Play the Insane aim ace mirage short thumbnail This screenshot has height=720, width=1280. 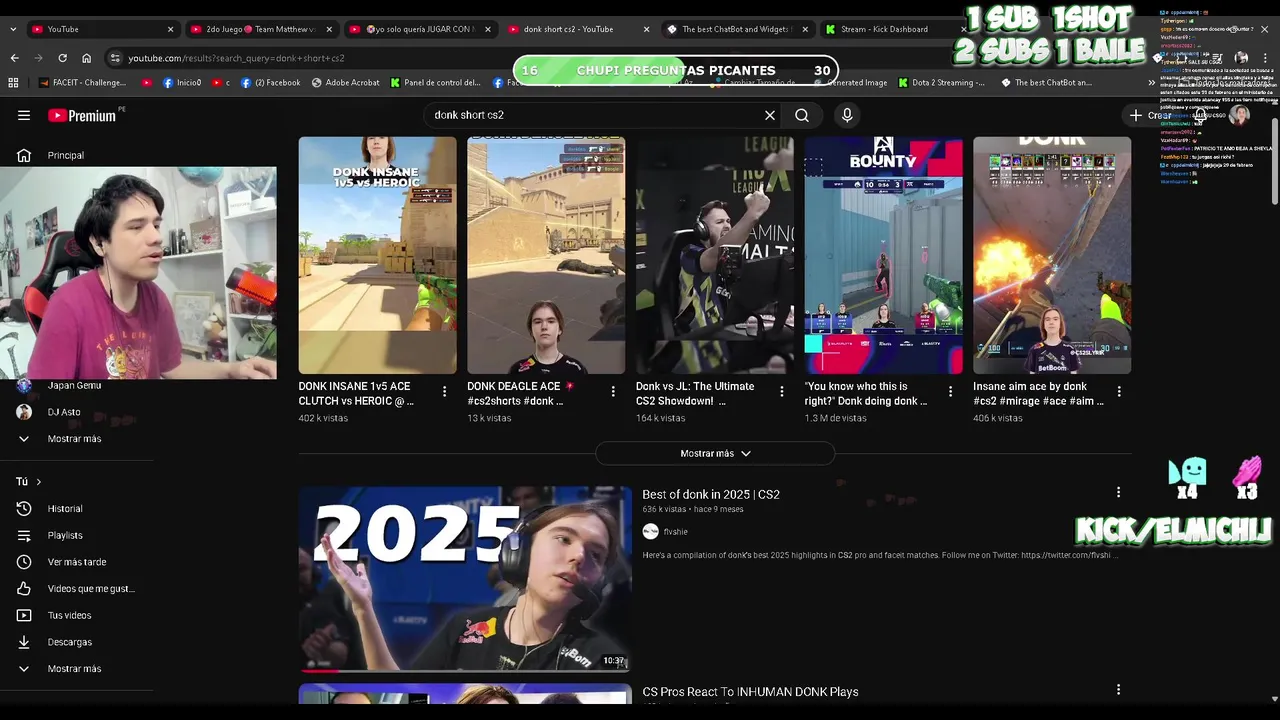tap(1052, 255)
